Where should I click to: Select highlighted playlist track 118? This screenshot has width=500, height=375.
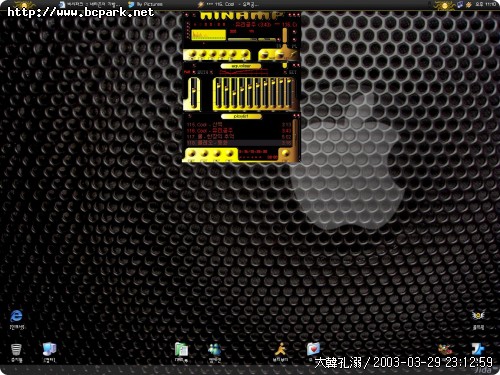click(x=239, y=143)
